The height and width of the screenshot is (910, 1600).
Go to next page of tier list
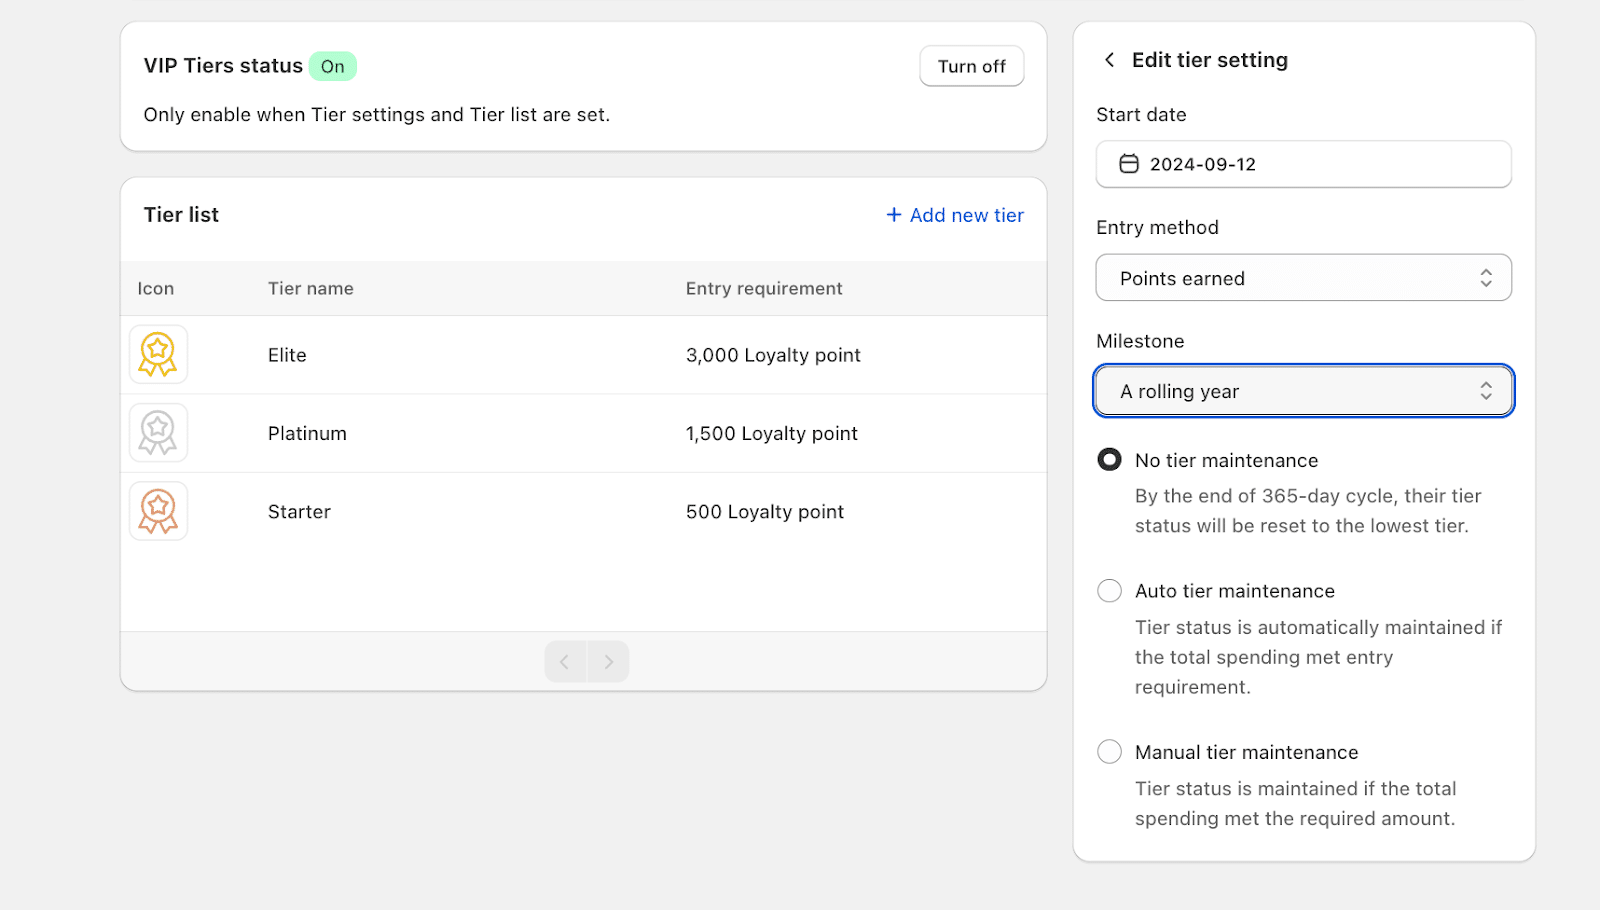click(608, 662)
